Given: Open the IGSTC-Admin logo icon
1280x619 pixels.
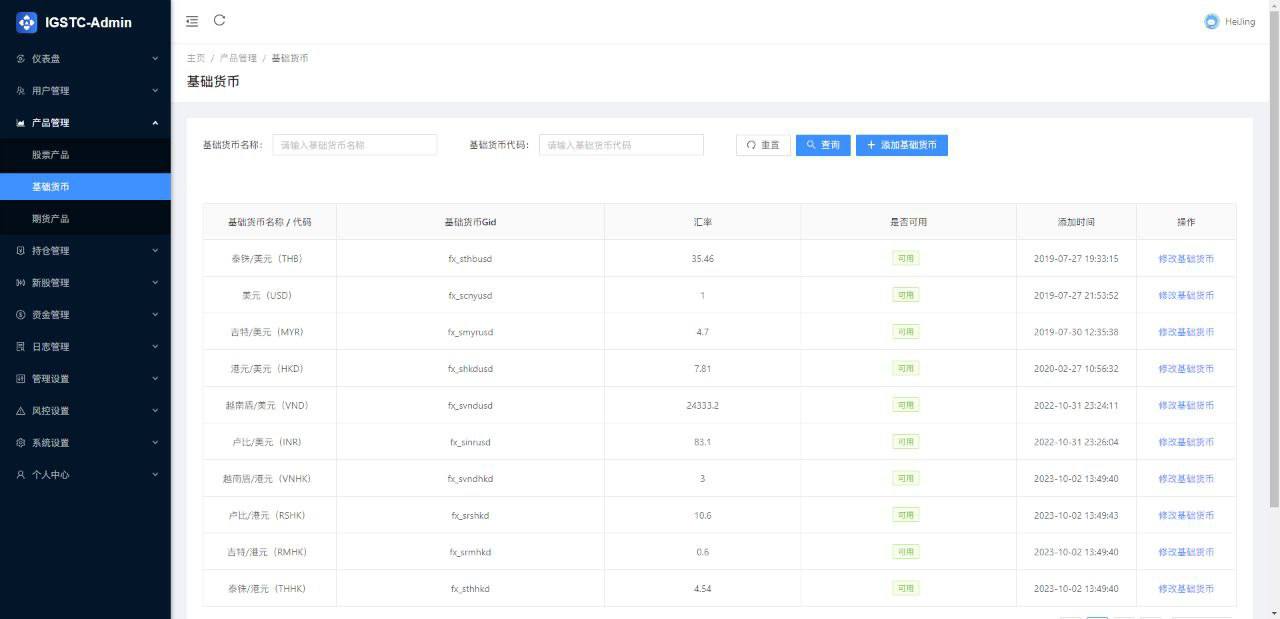Looking at the screenshot, I should point(24,21).
